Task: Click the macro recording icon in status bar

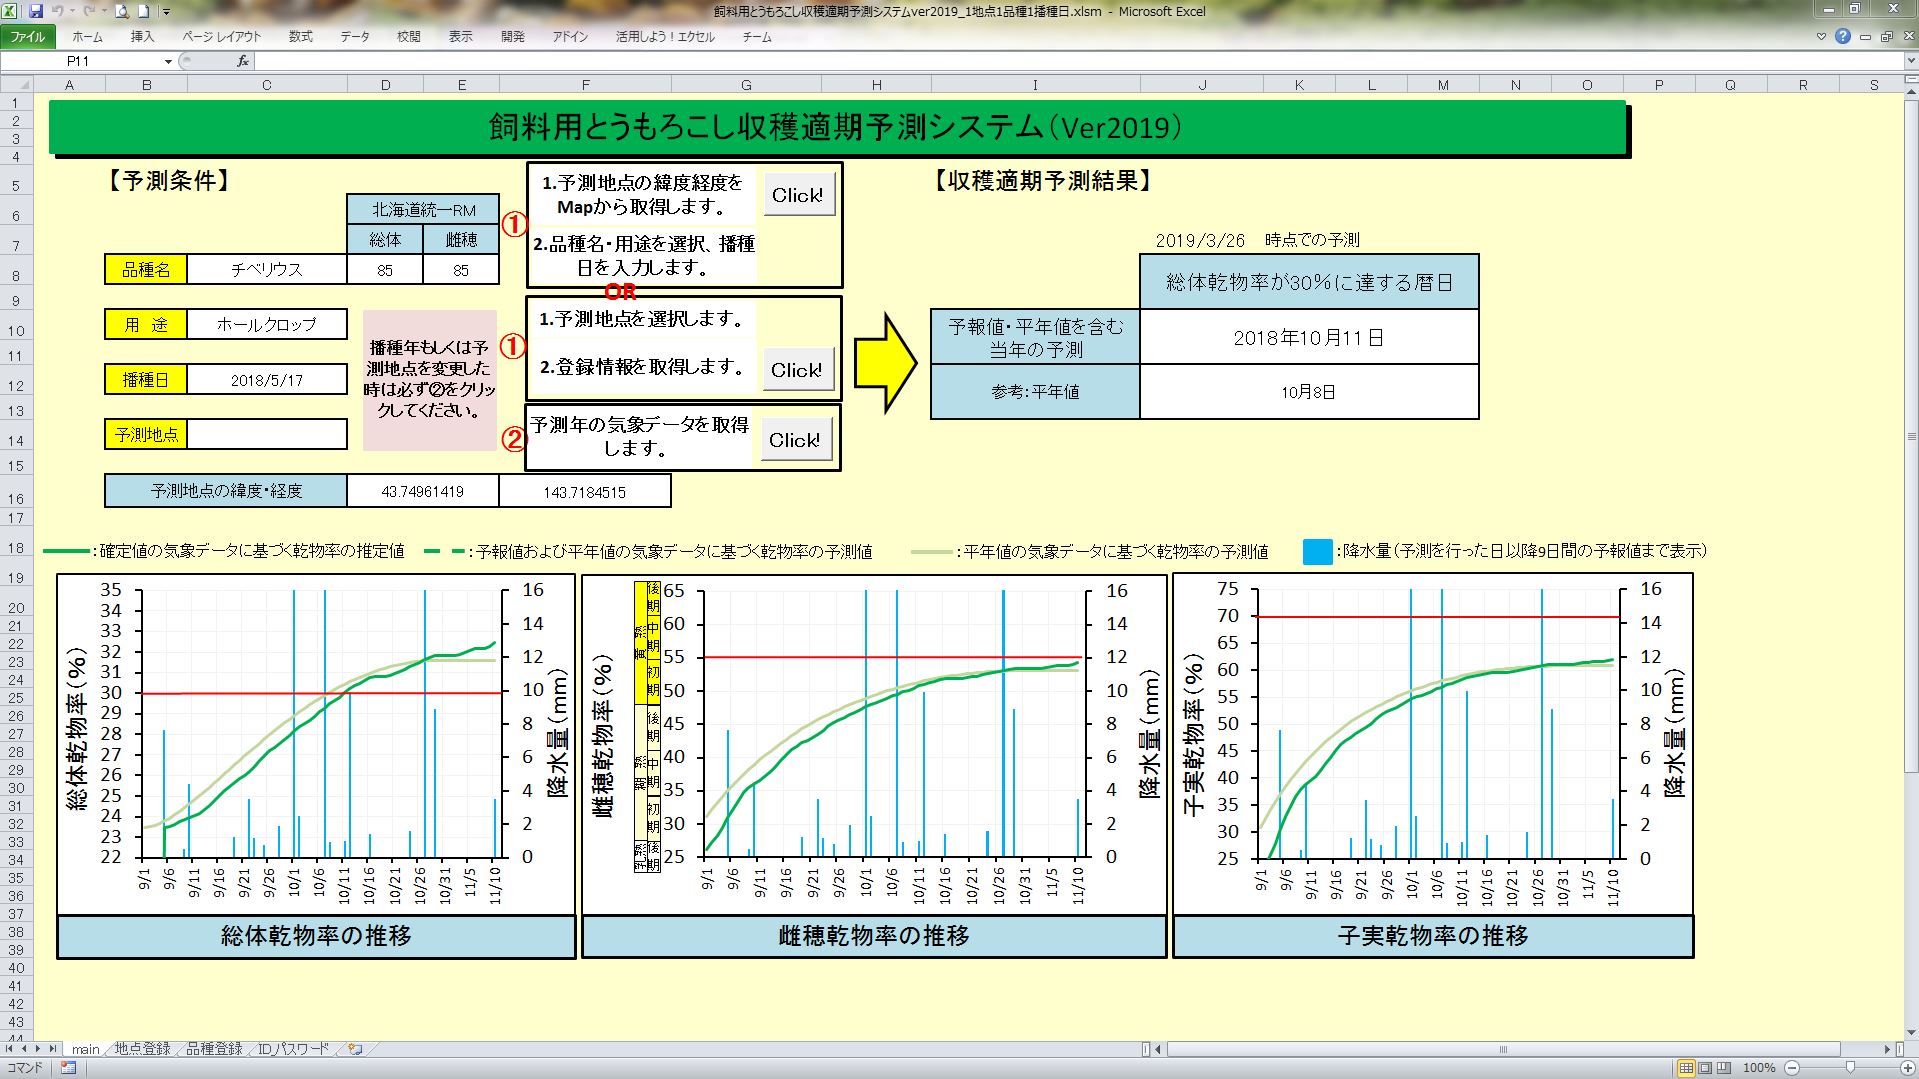Action: [x=68, y=1068]
